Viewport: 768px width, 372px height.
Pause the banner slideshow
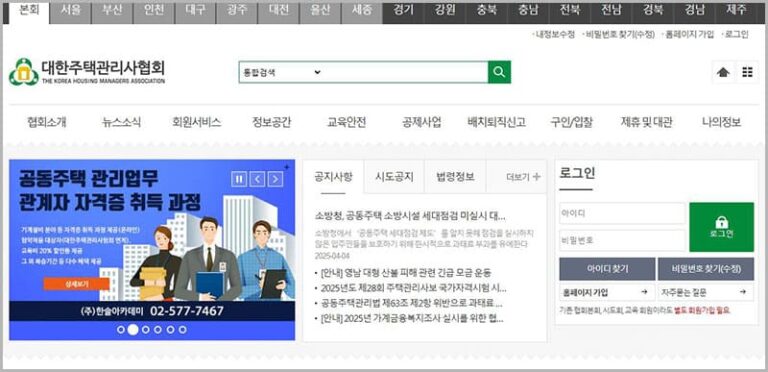point(239,179)
